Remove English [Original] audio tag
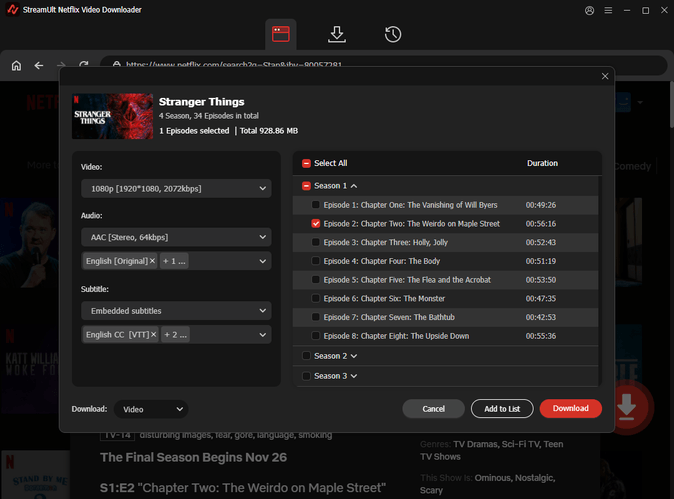Image resolution: width=674 pixels, height=499 pixels. [x=152, y=261]
